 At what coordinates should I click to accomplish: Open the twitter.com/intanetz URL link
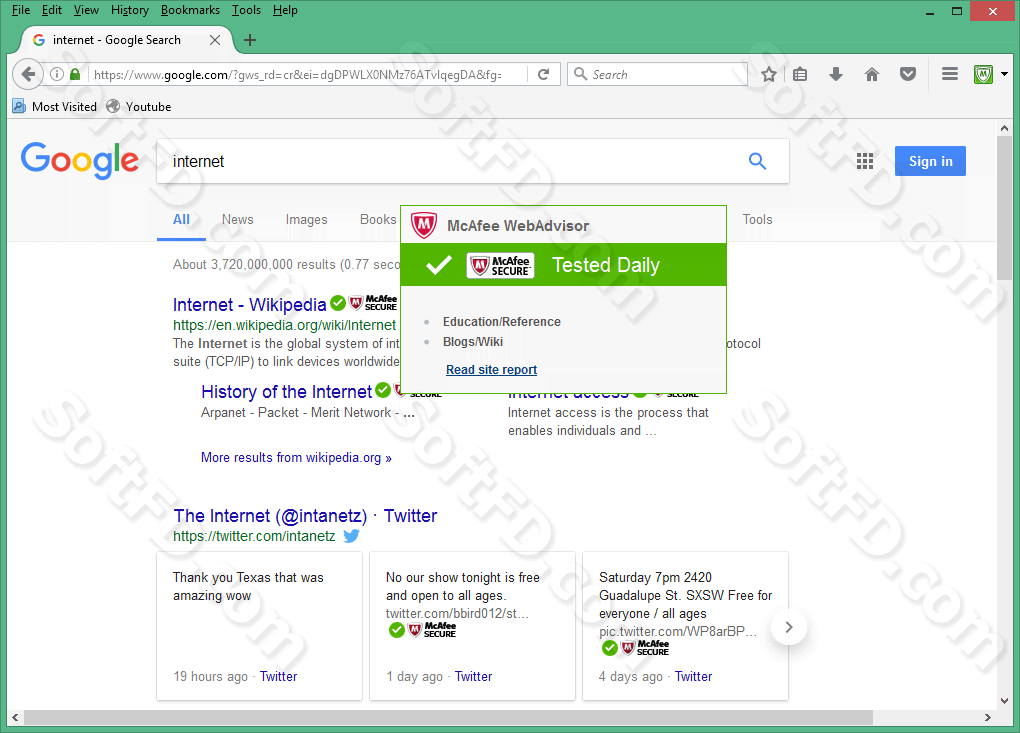254,536
